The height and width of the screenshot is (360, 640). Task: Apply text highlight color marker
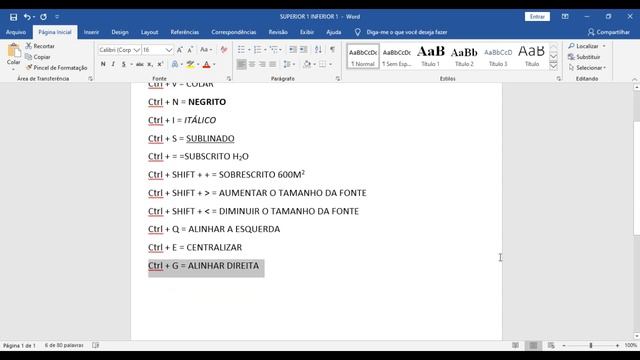[190, 64]
